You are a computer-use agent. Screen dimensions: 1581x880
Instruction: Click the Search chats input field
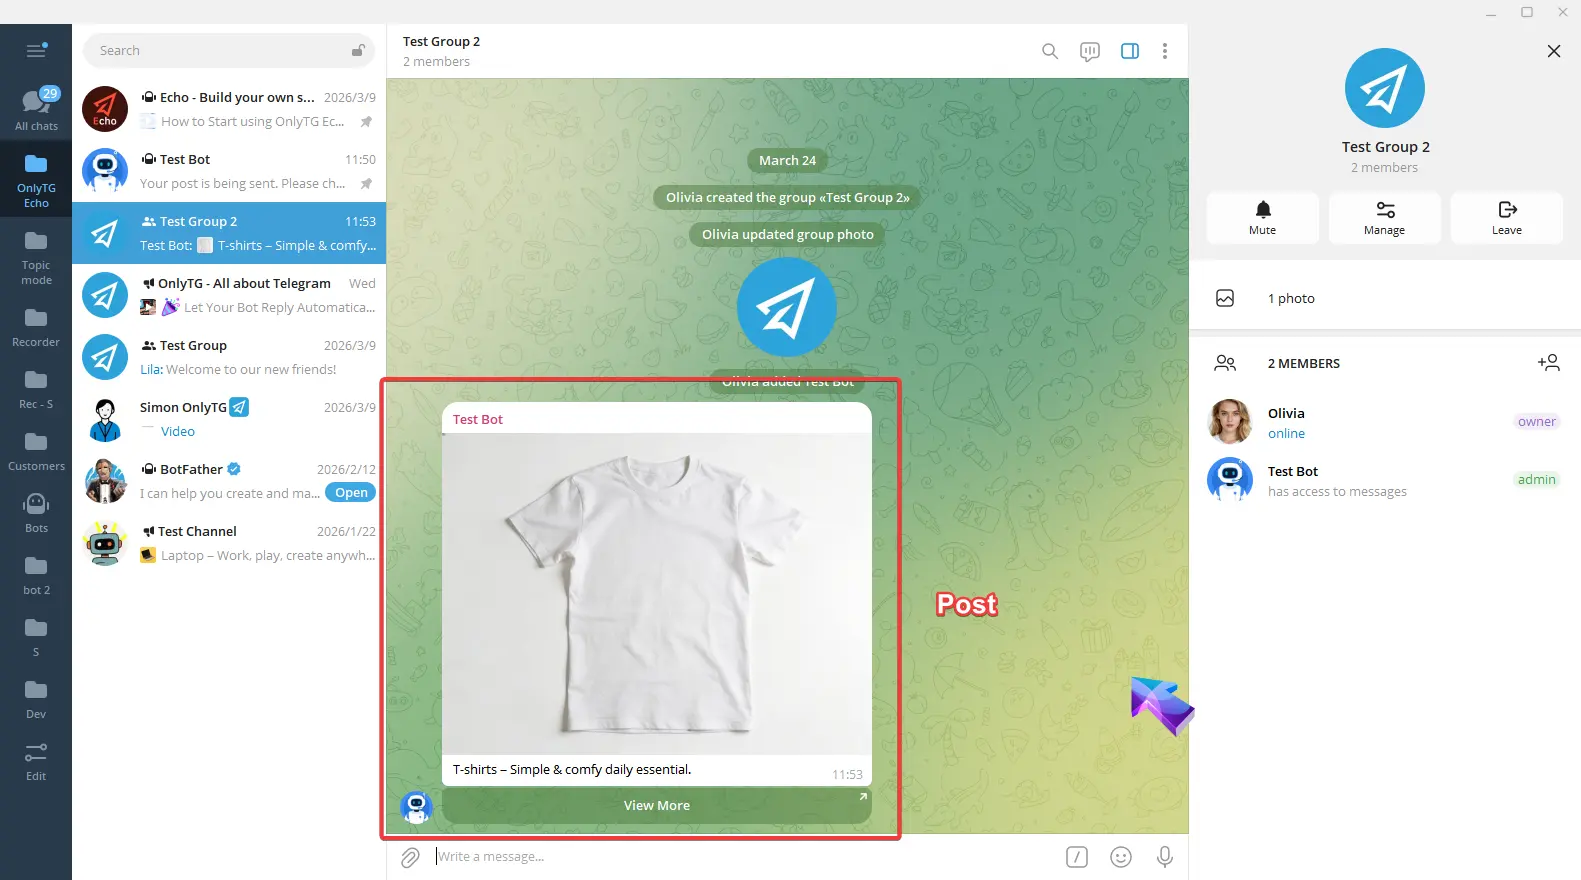[x=220, y=51]
